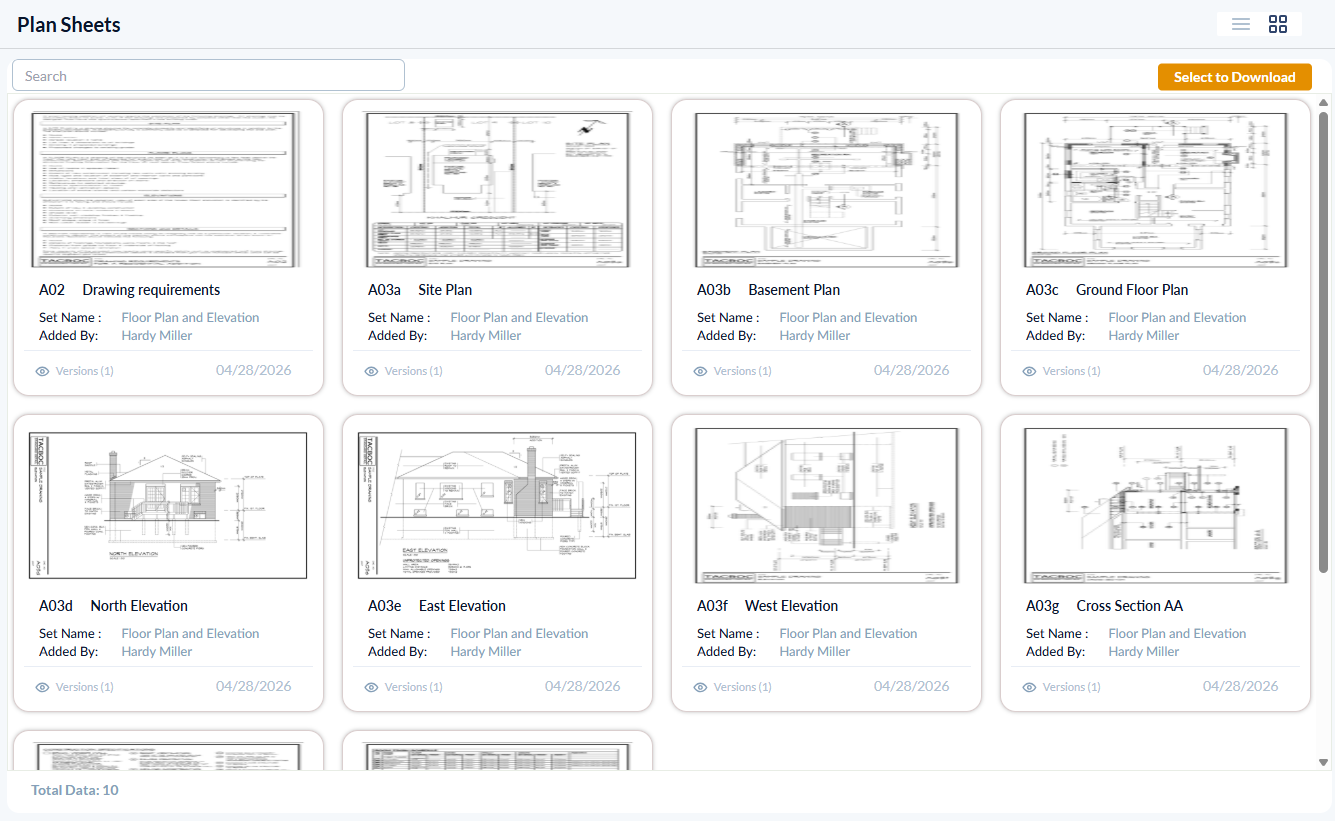Focus the Search input field
The height and width of the screenshot is (821, 1335).
(x=208, y=76)
